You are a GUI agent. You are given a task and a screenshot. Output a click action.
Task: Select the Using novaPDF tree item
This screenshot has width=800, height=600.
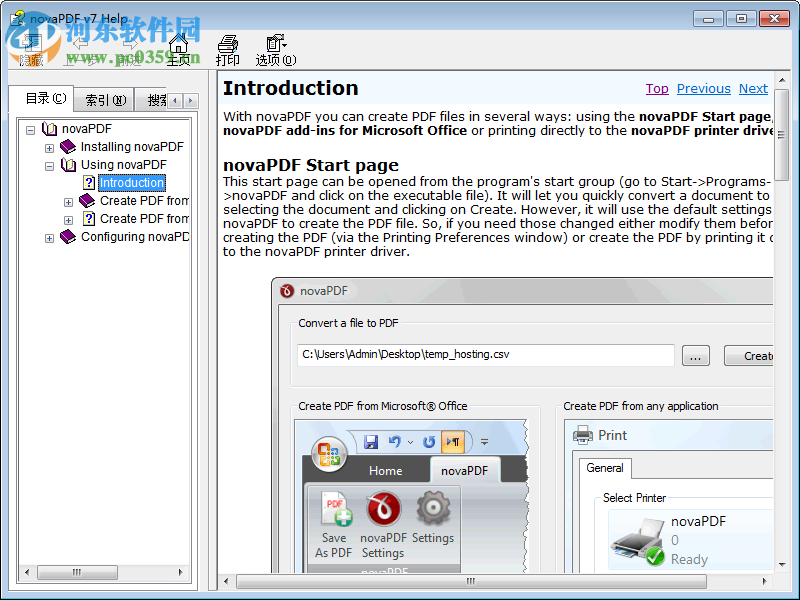124,165
